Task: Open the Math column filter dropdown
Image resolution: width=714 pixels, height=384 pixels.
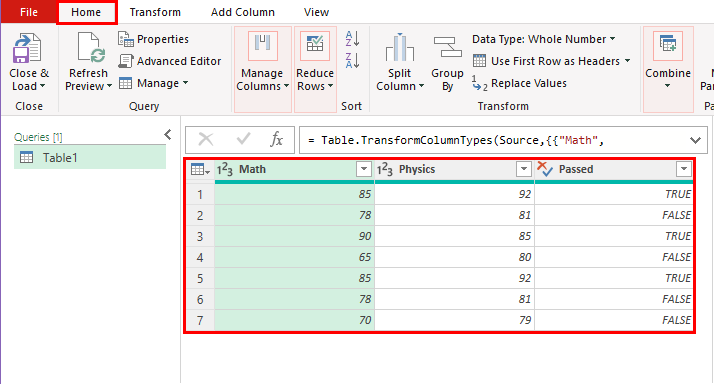Action: click(x=364, y=169)
